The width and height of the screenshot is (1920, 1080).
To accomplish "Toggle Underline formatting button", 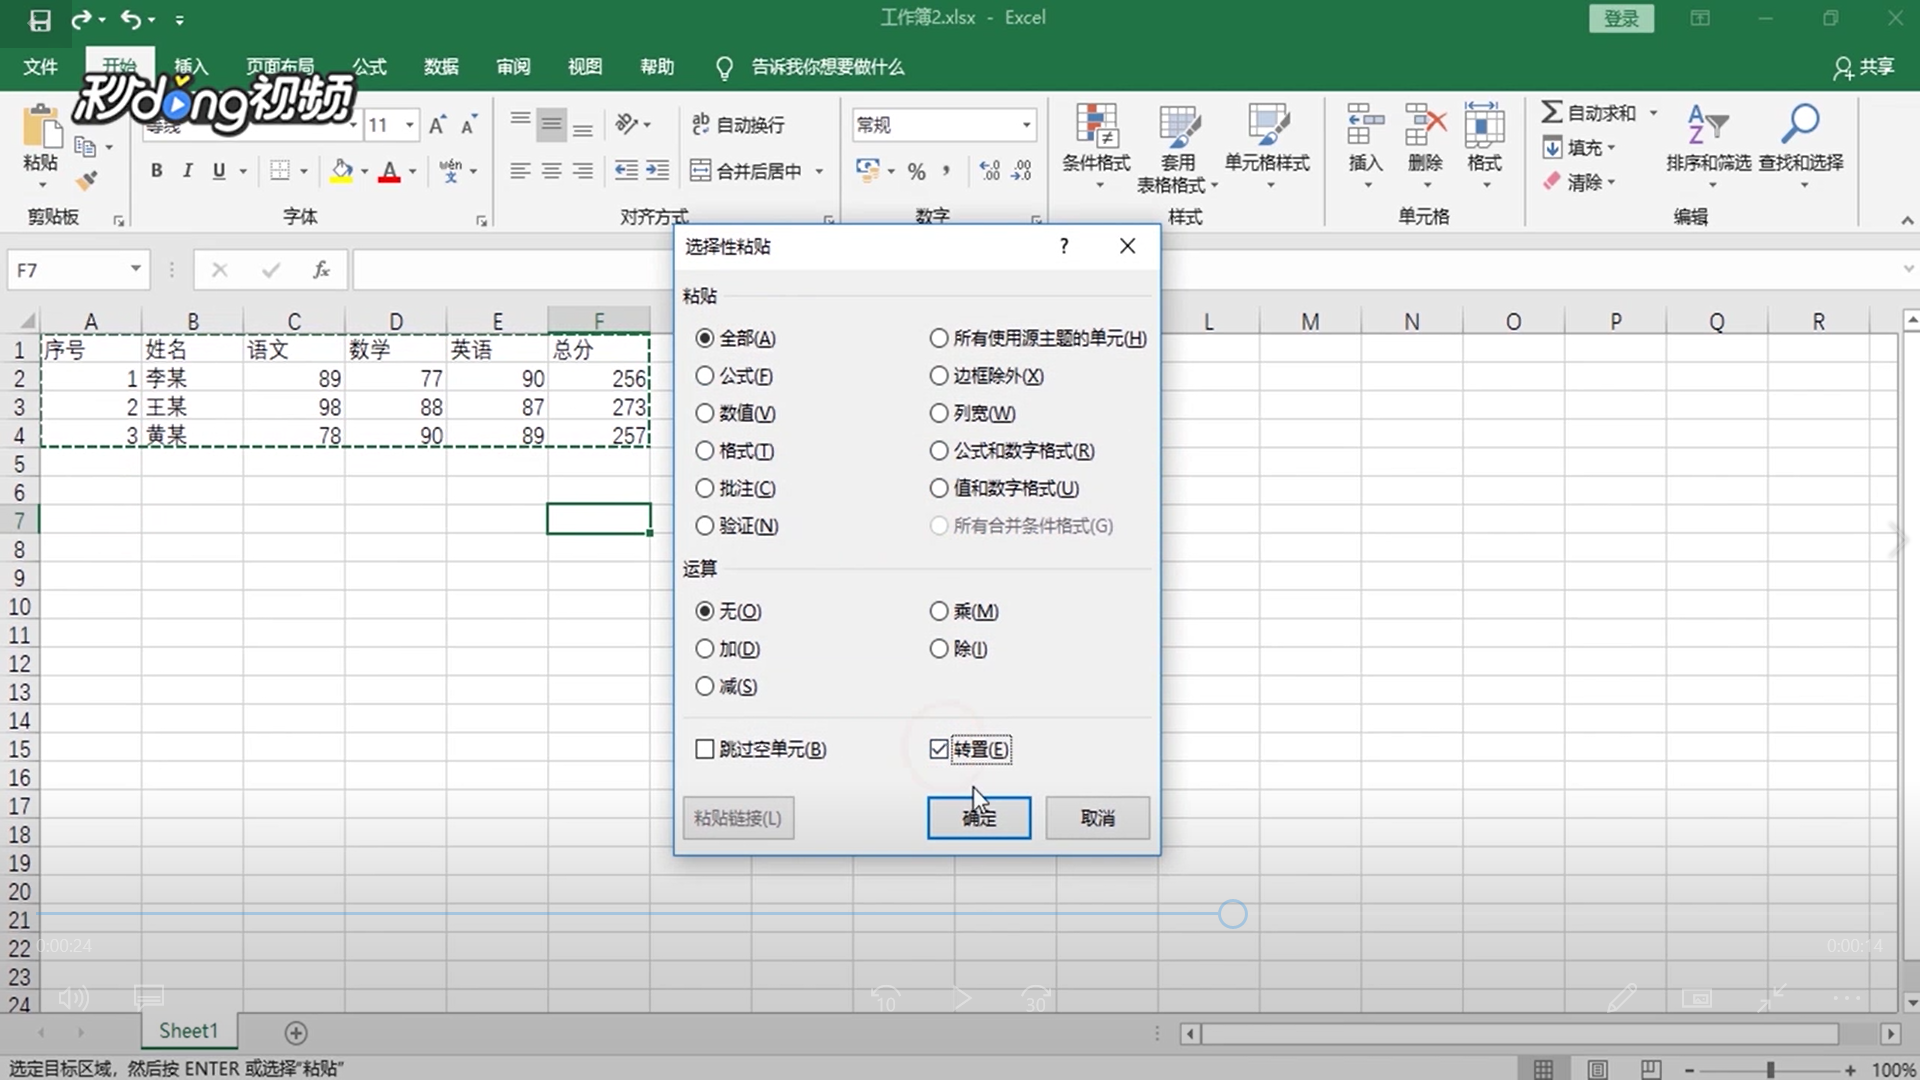I will [219, 171].
